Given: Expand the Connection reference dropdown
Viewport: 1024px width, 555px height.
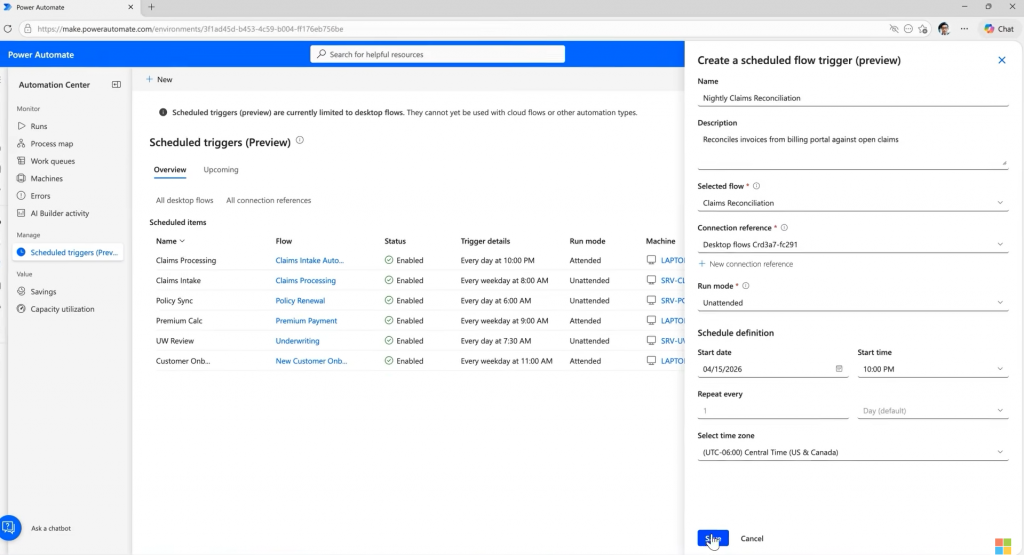Looking at the screenshot, I should click(x=999, y=244).
